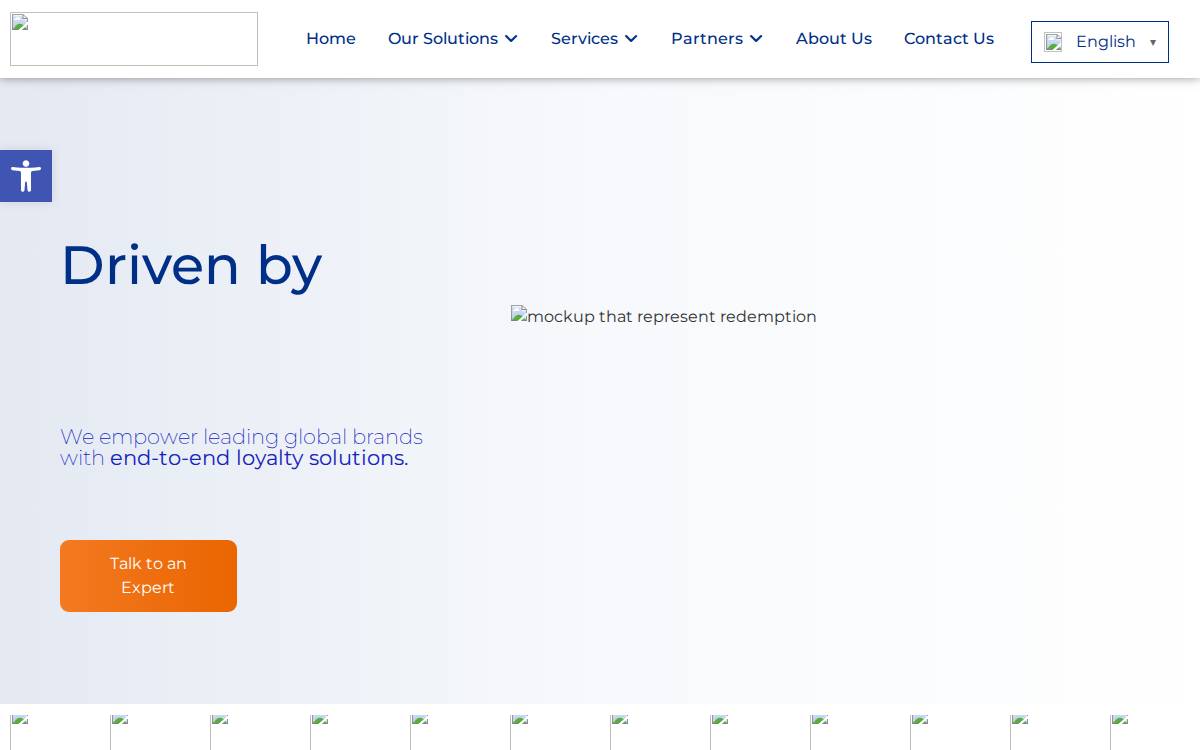The width and height of the screenshot is (1200, 750).
Task: Expand the Partners chevron arrow
Action: coord(756,39)
